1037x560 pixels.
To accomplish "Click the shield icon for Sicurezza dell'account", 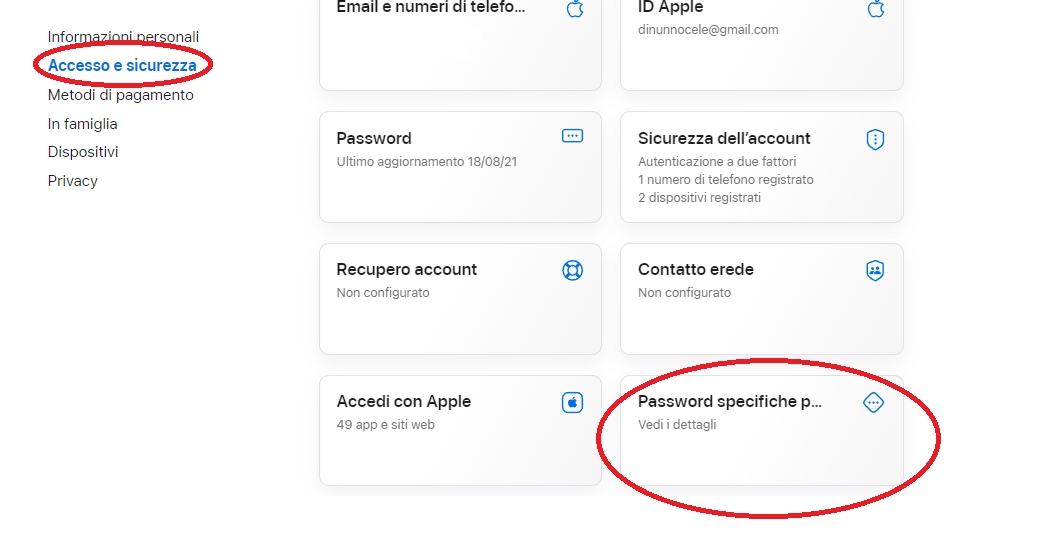I will pos(875,140).
